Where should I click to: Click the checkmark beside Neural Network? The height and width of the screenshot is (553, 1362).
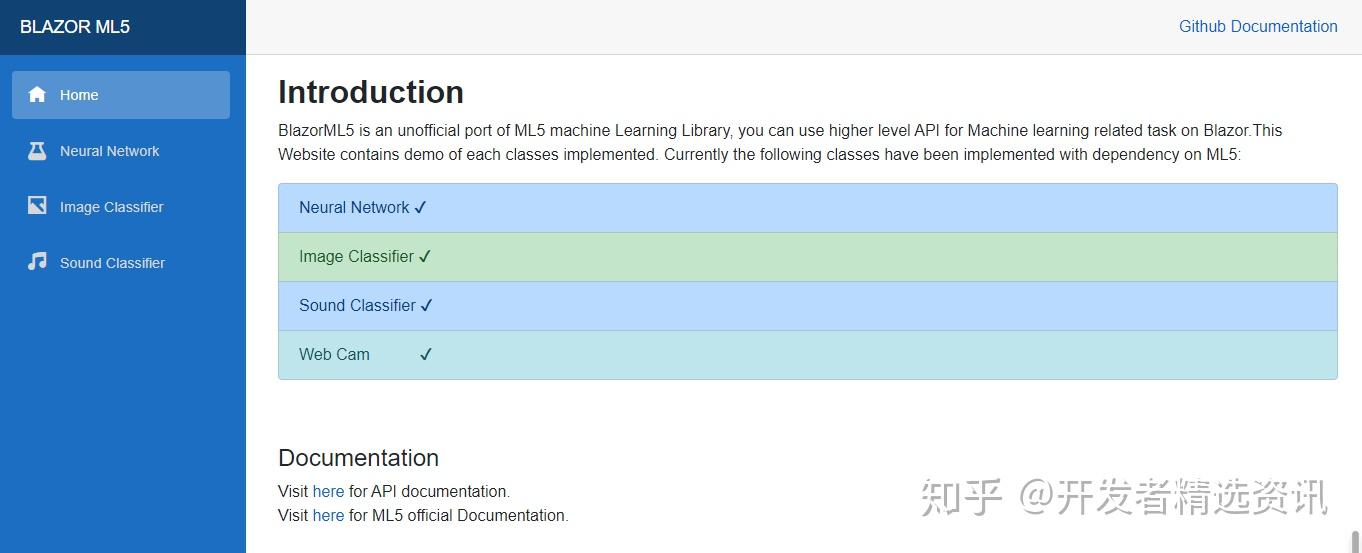(x=420, y=208)
